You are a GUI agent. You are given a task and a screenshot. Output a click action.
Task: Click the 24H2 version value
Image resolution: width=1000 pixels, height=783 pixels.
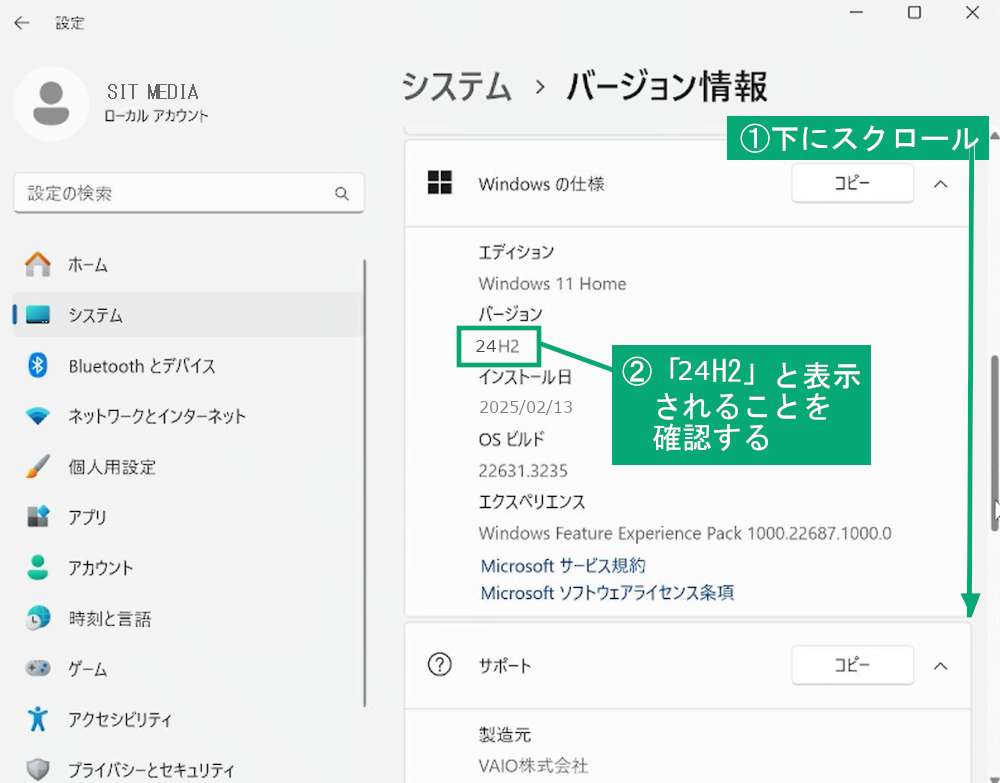click(497, 346)
